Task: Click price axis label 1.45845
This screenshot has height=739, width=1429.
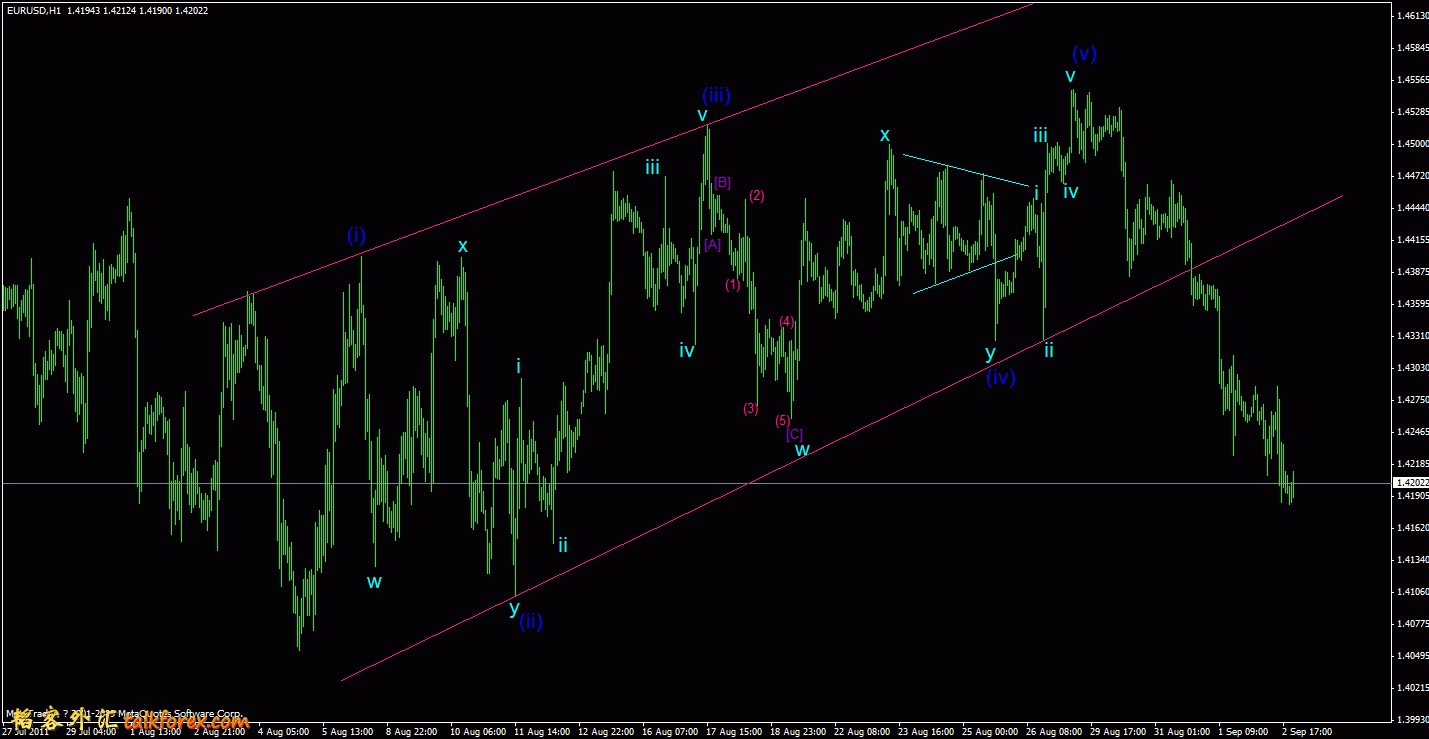Action: tap(1411, 48)
